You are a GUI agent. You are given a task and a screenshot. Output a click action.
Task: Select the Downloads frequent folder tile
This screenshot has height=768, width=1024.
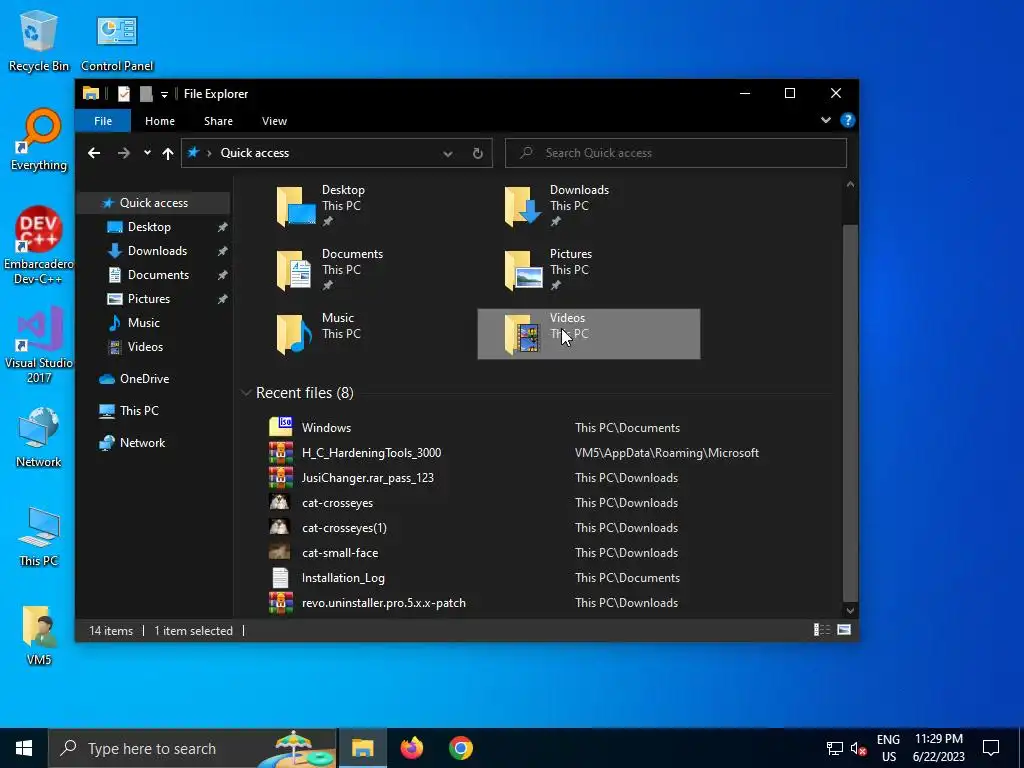tap(588, 206)
